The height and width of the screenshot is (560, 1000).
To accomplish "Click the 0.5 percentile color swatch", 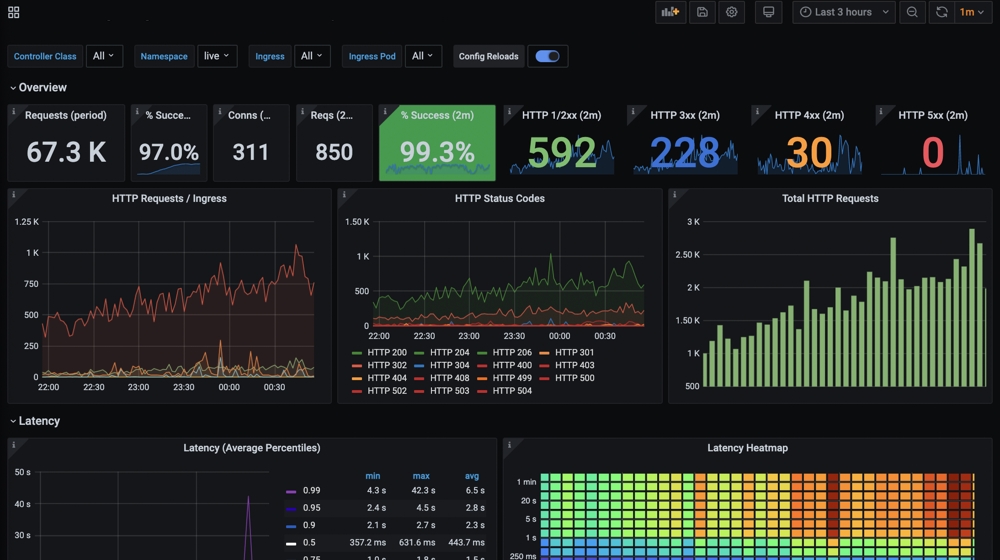I will [x=291, y=543].
